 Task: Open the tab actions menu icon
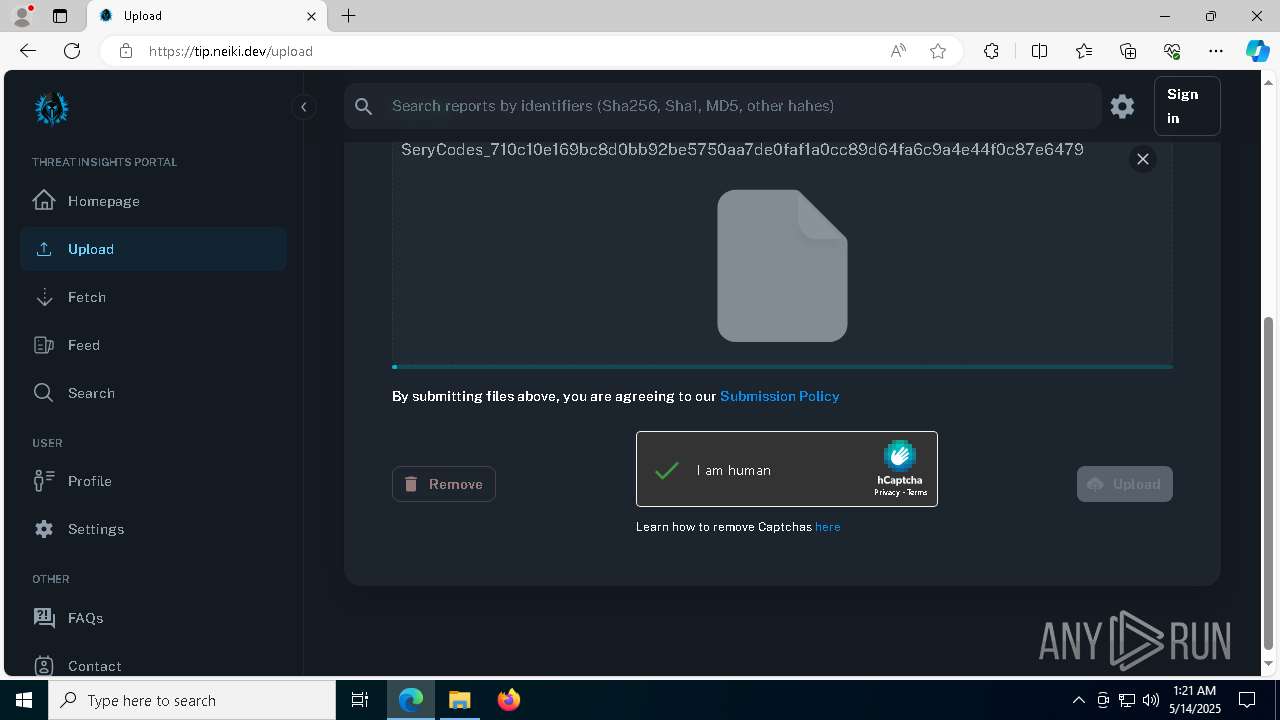(60, 16)
